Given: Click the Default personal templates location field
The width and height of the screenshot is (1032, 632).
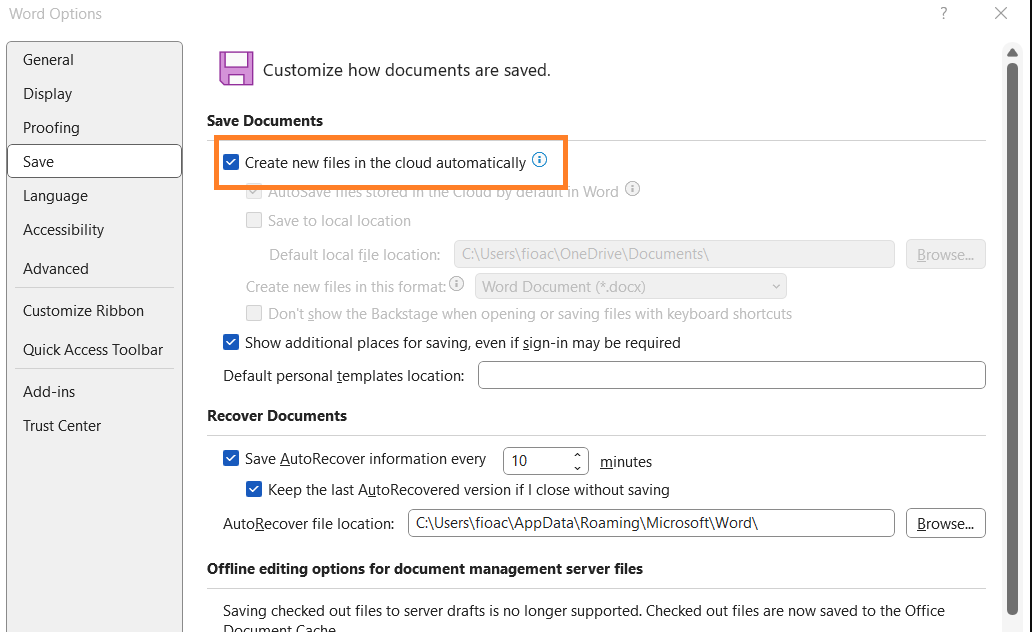Looking at the screenshot, I should 731,376.
